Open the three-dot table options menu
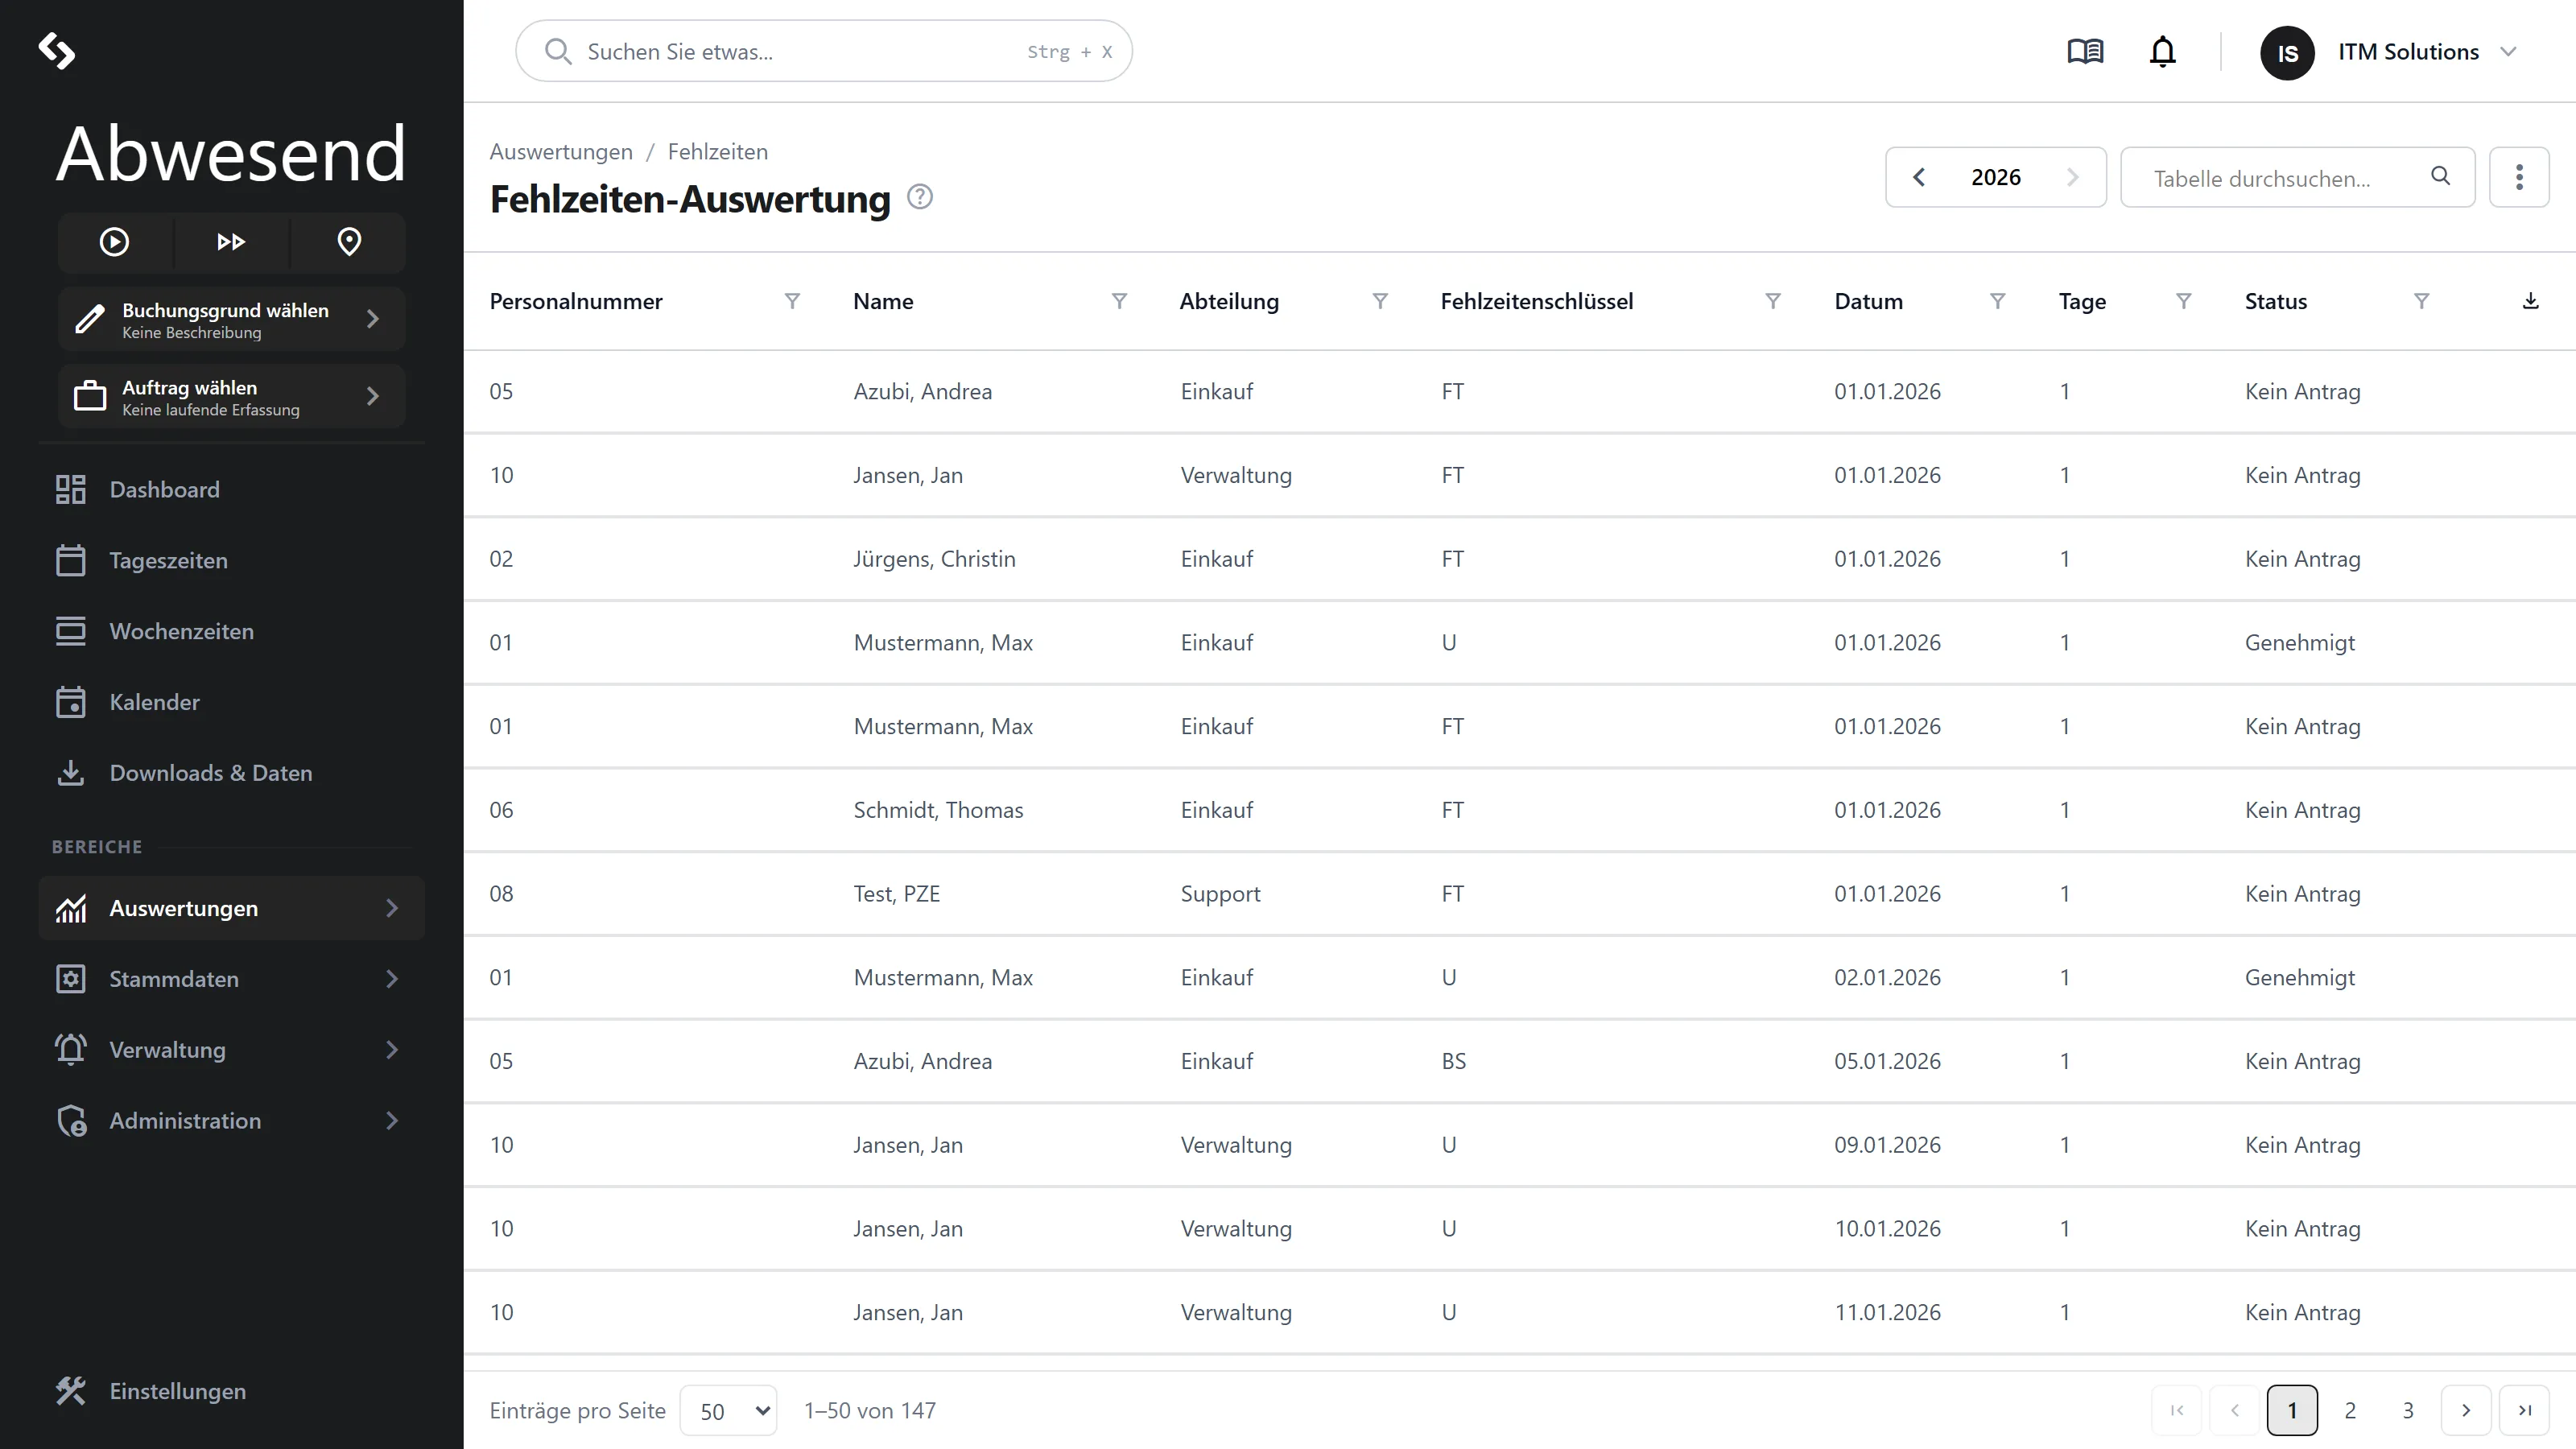Image resolution: width=2576 pixels, height=1449 pixels. (2519, 177)
